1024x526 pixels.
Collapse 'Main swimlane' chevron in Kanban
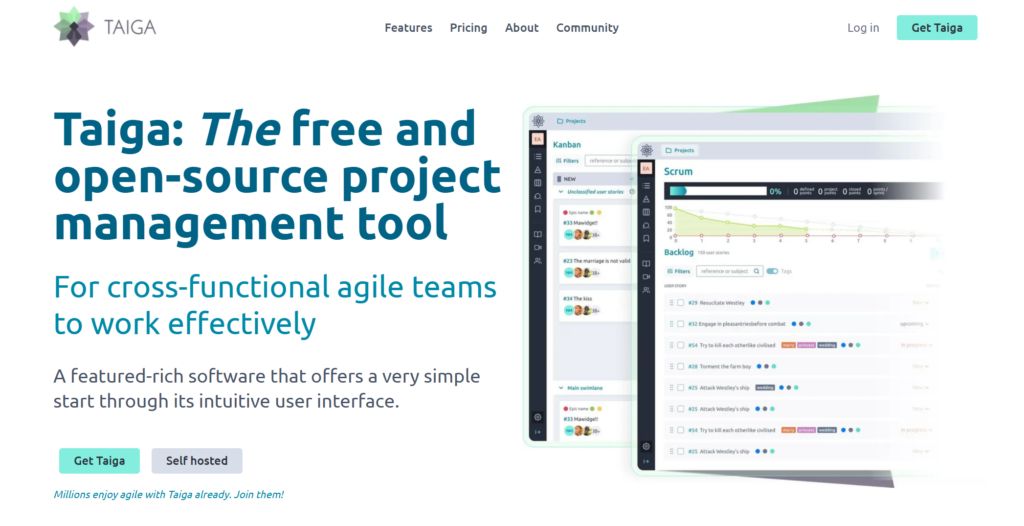[x=560, y=388]
